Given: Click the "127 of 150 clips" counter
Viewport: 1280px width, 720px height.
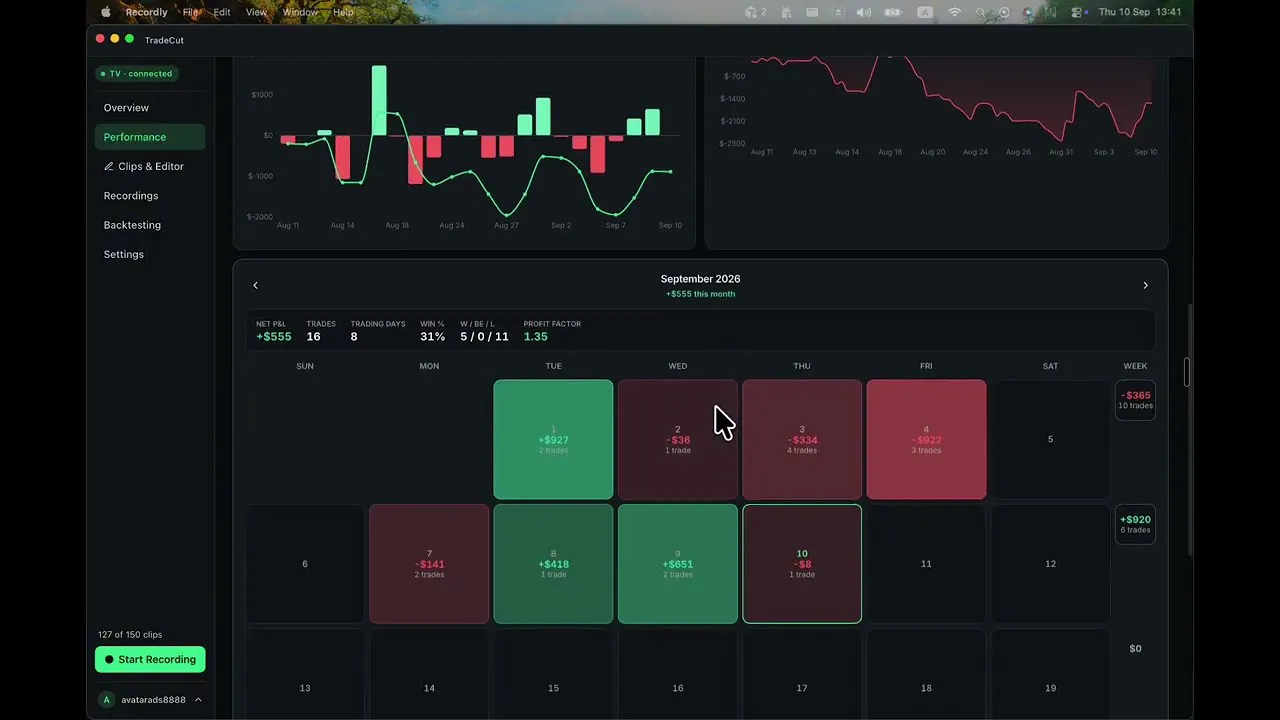Looking at the screenshot, I should click(130, 635).
